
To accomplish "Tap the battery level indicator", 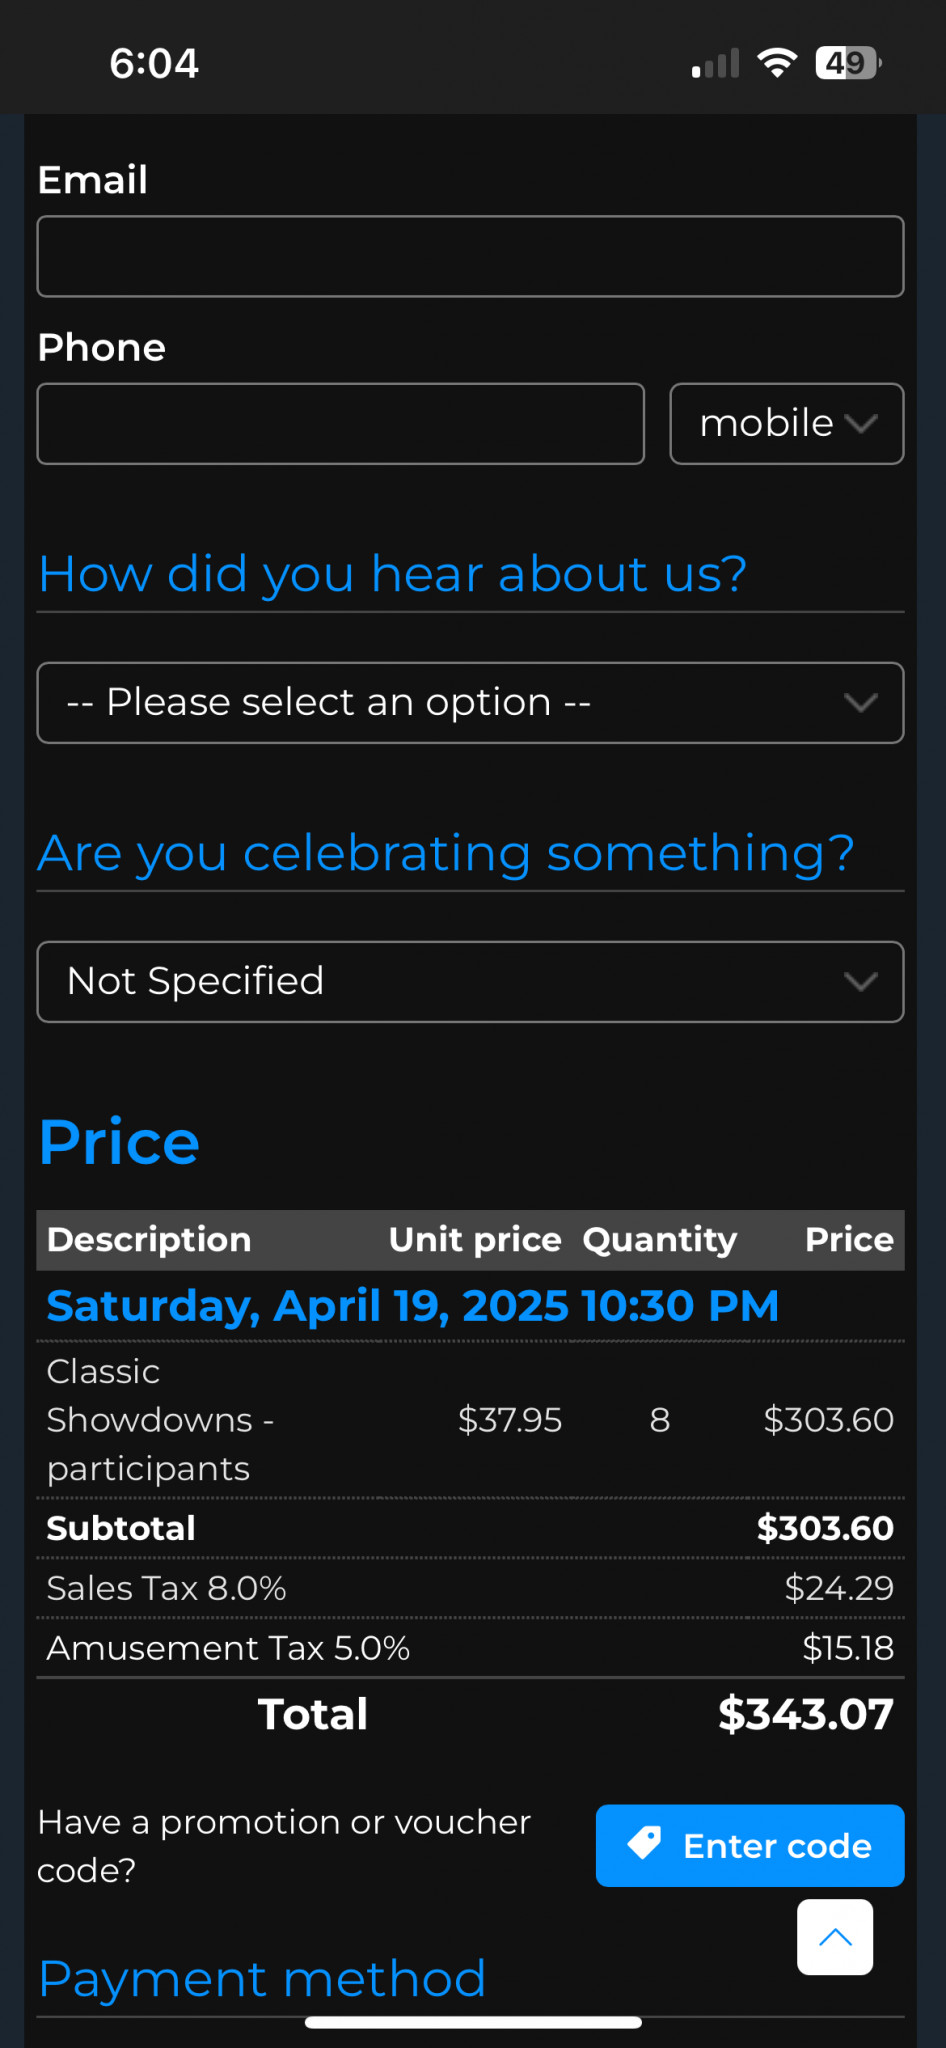I will pyautogui.click(x=847, y=63).
